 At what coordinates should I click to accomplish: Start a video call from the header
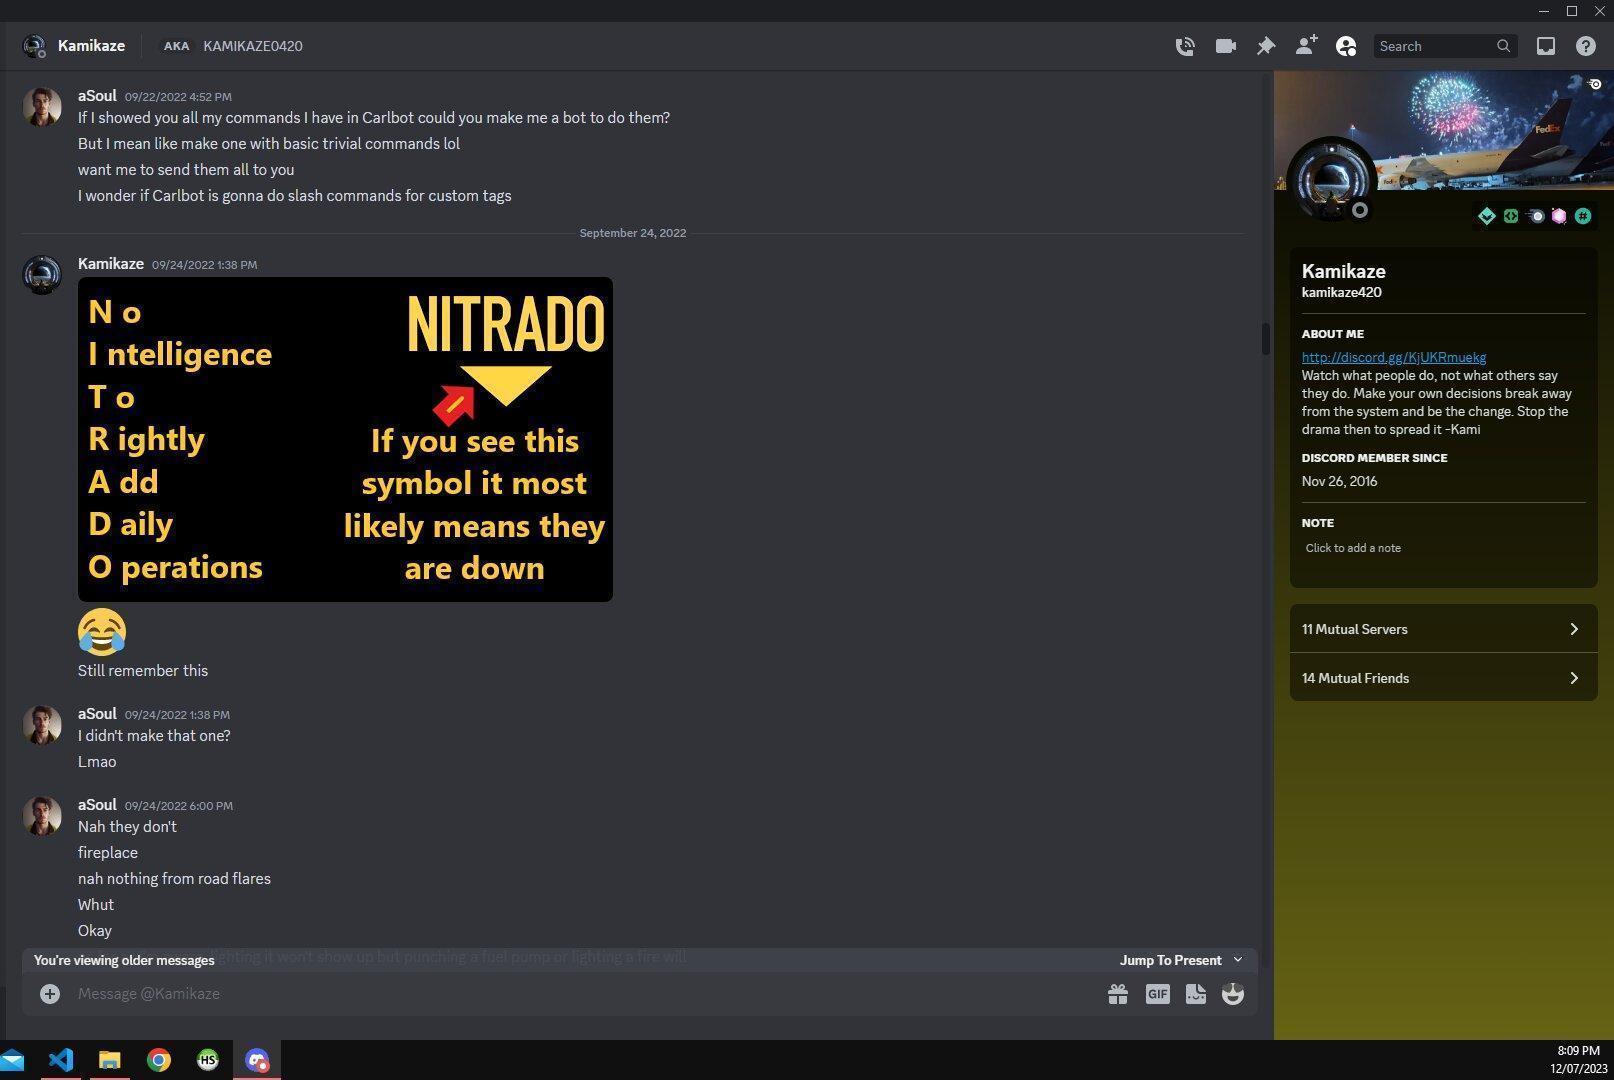point(1225,46)
